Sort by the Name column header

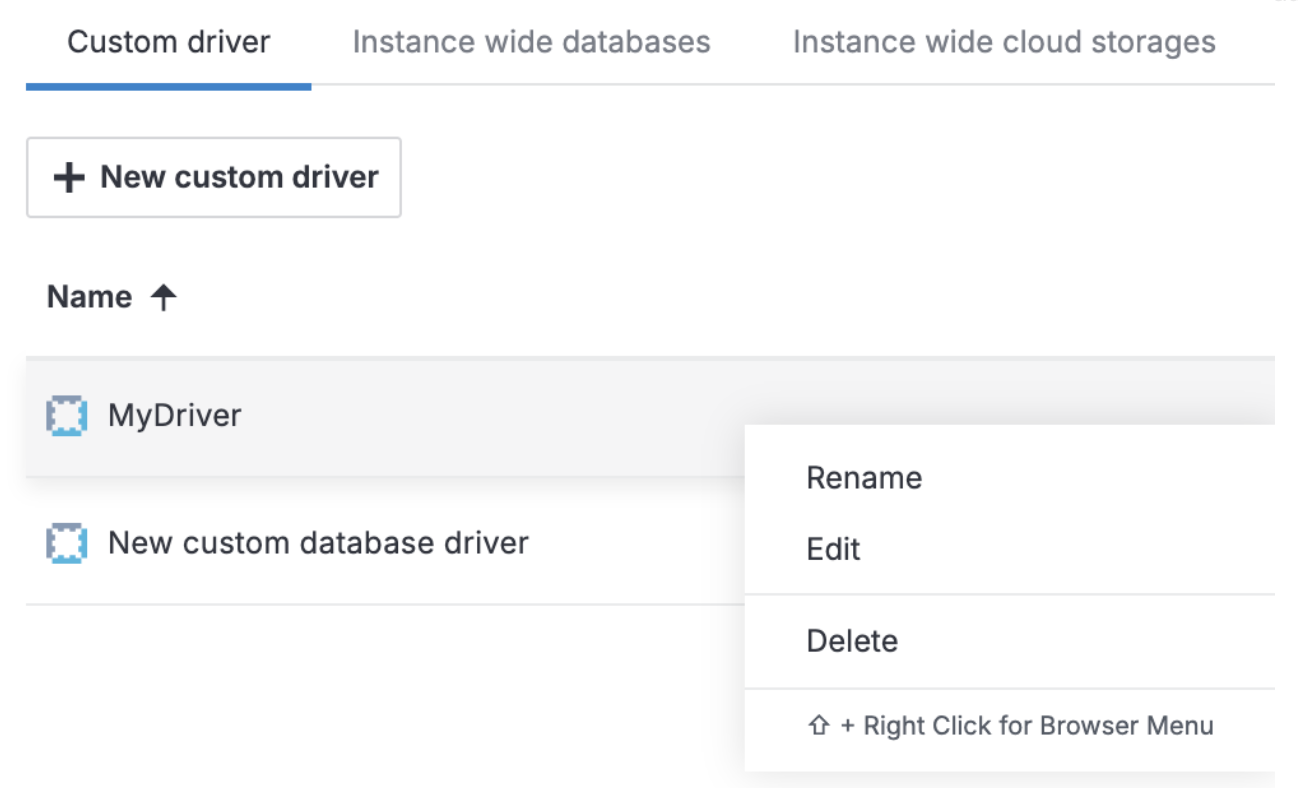click(89, 297)
